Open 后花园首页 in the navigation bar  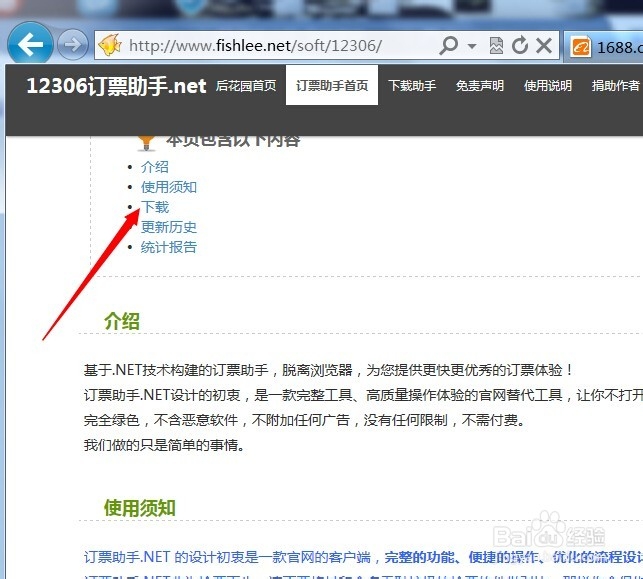[246, 86]
